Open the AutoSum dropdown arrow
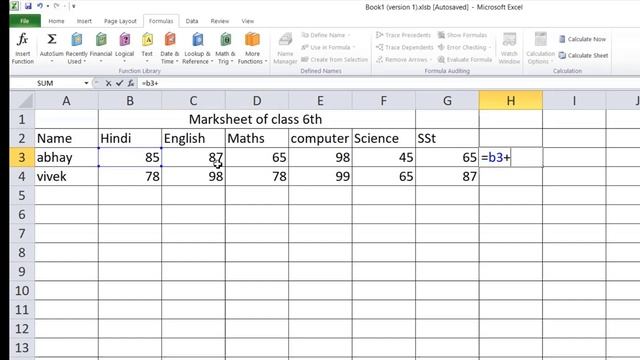Image resolution: width=640 pixels, height=360 pixels. point(51,62)
